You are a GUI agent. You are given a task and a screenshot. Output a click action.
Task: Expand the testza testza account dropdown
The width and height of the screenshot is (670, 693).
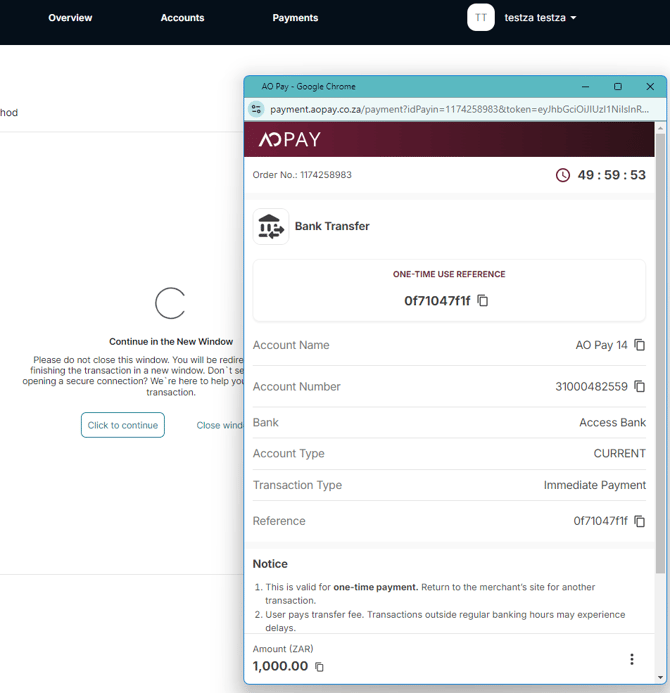coord(540,18)
